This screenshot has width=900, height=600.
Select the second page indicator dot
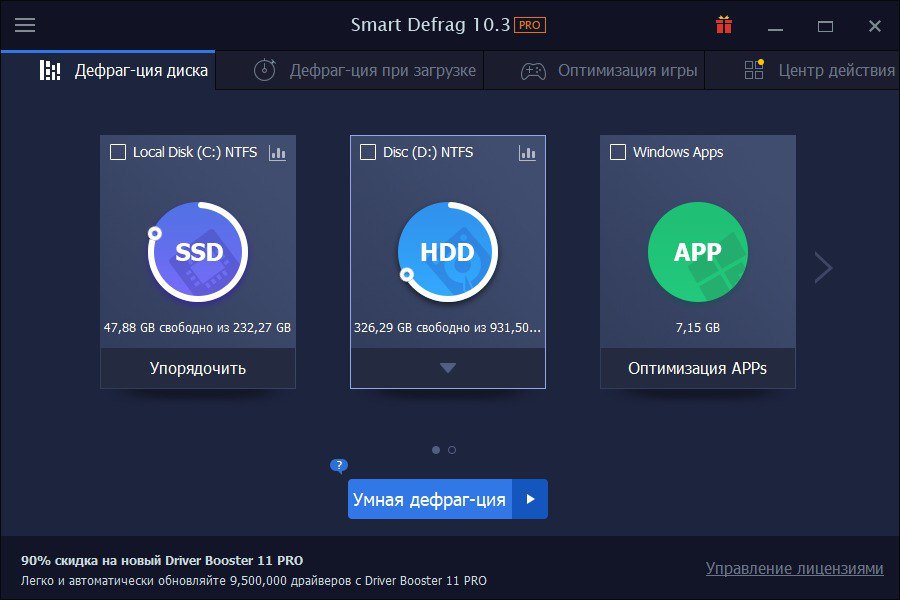click(x=452, y=450)
